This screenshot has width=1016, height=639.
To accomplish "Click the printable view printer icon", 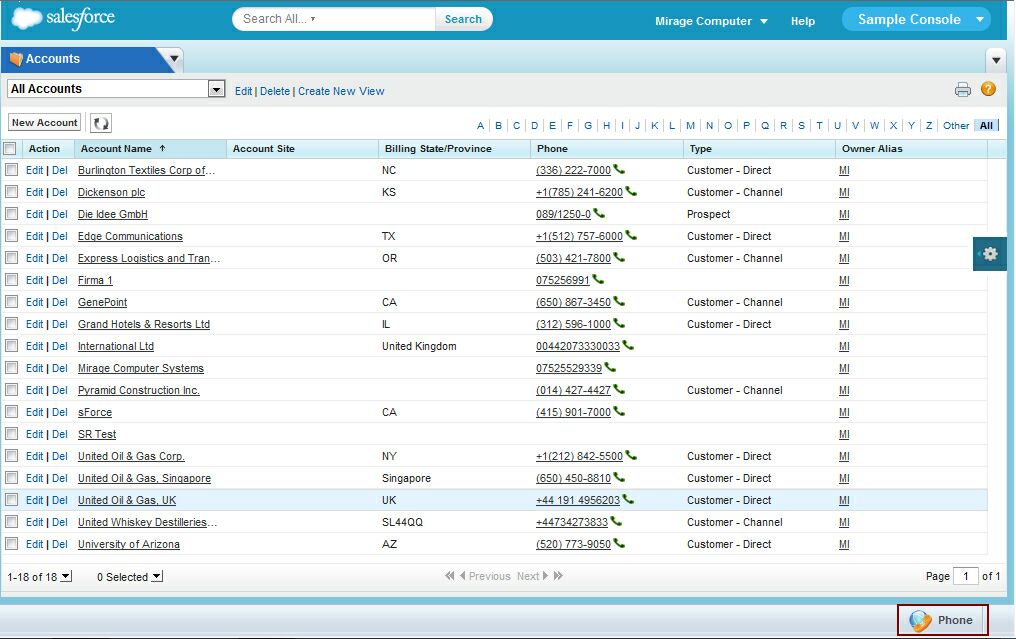I will 962,90.
